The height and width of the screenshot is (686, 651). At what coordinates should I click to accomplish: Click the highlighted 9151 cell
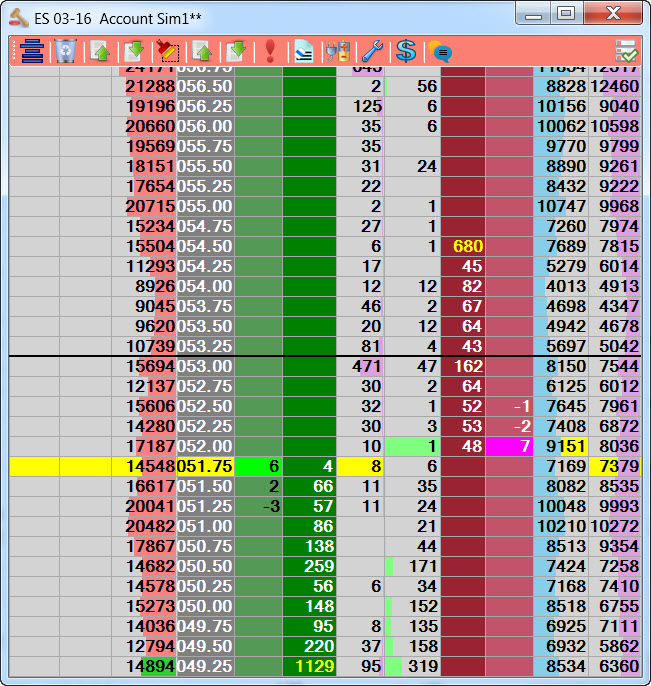(x=561, y=446)
